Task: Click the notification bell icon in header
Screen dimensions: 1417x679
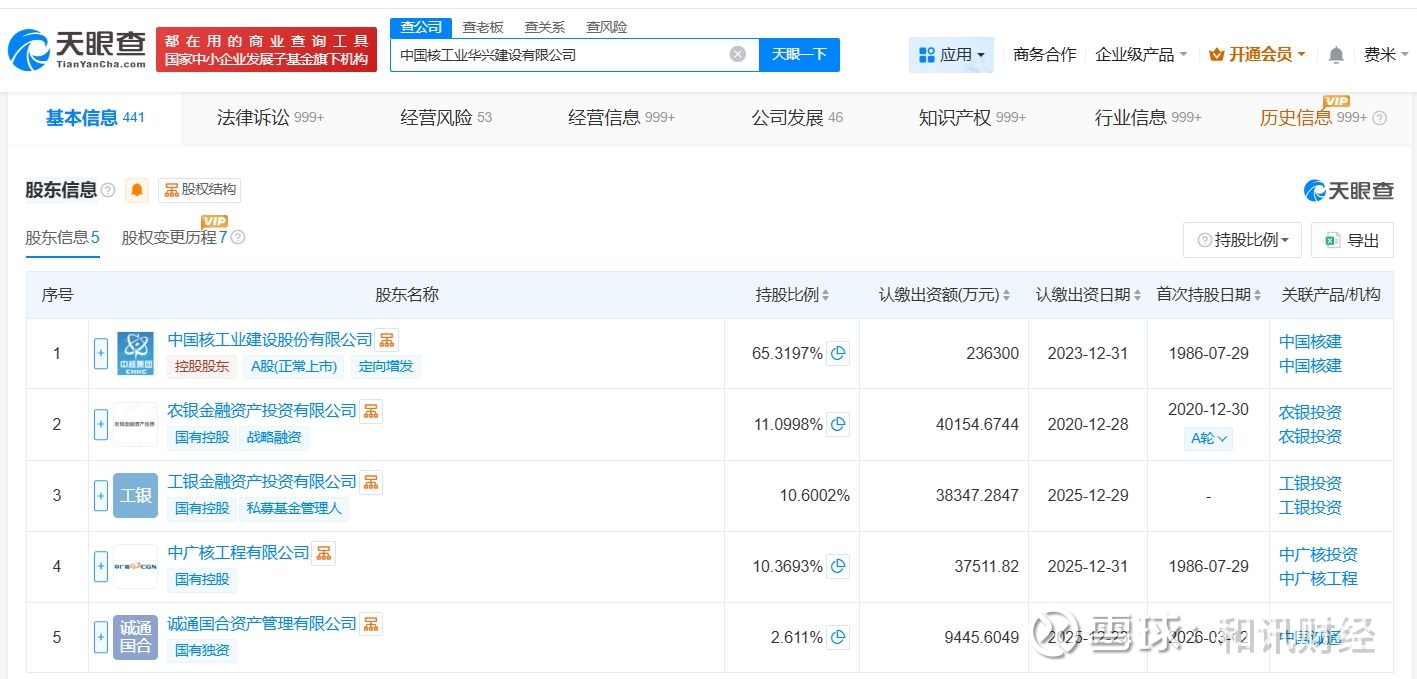Action: [1336, 55]
